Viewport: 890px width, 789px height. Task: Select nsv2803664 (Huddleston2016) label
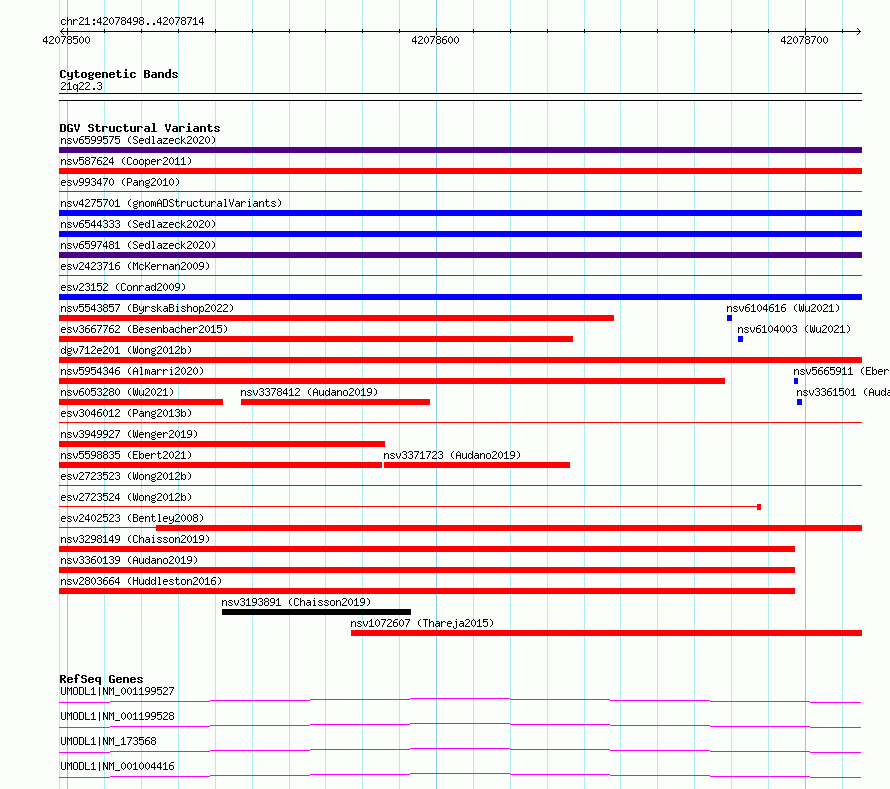click(141, 581)
